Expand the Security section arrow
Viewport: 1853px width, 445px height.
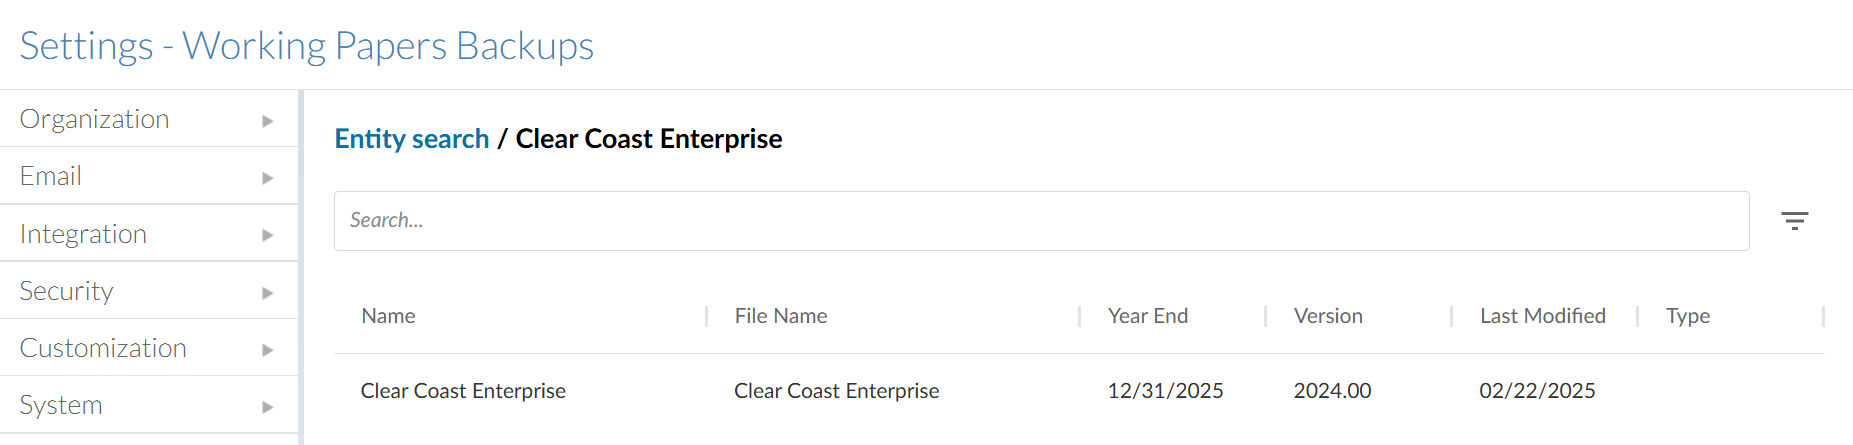(267, 293)
